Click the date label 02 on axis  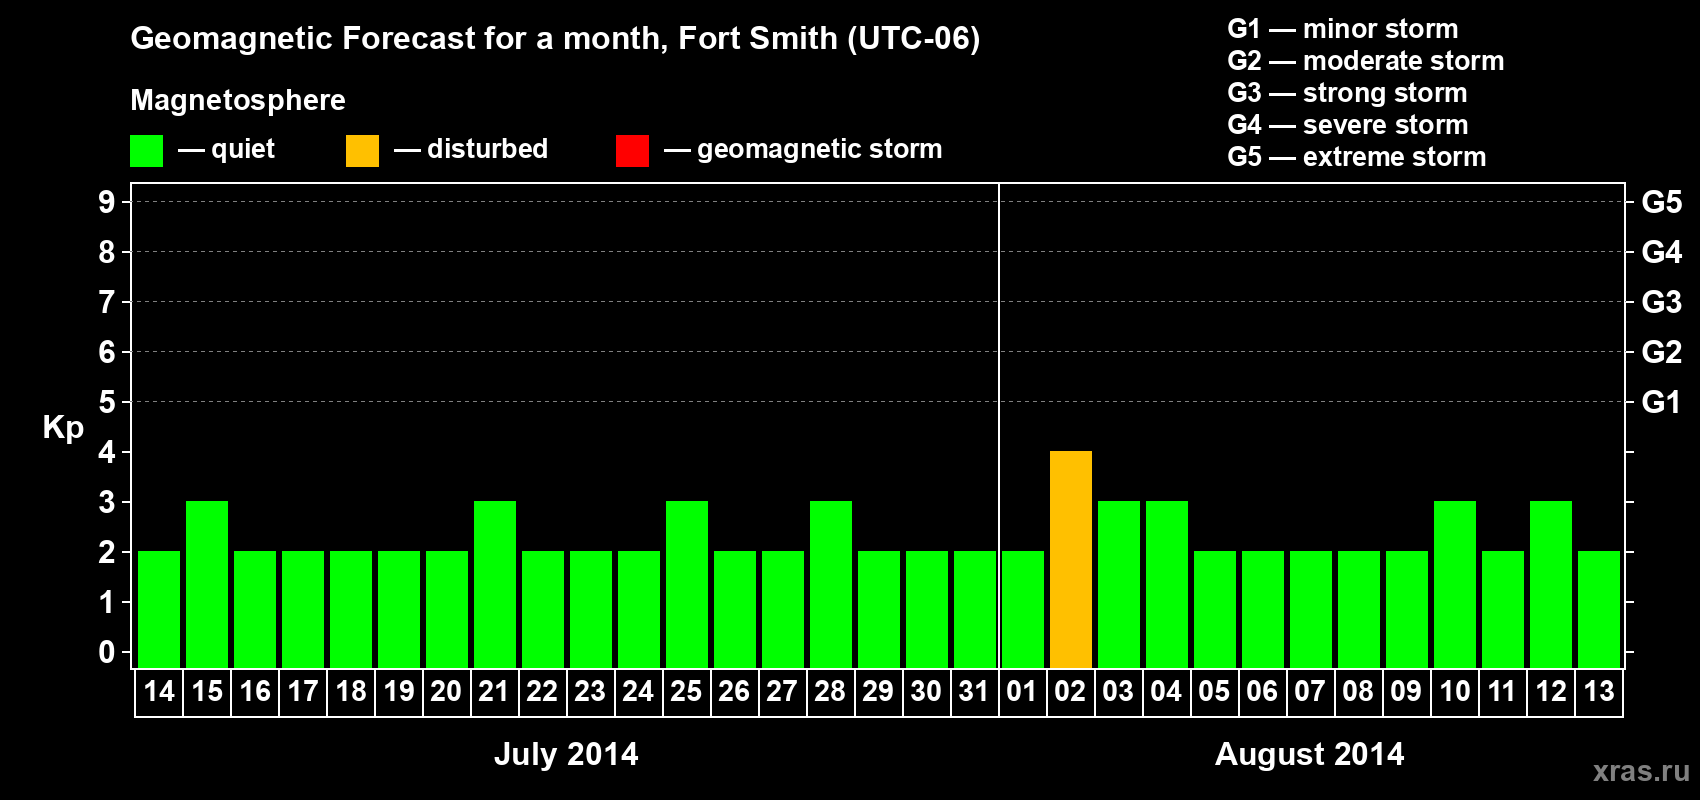1070,691
